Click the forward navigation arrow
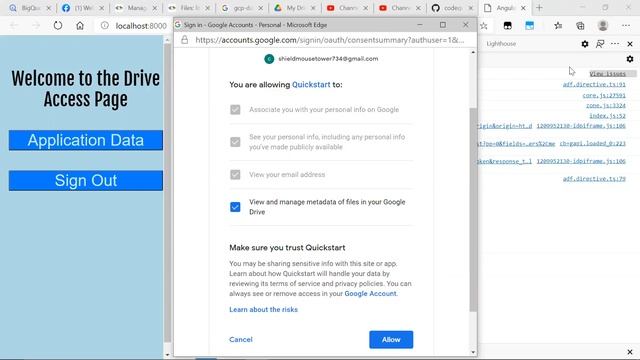The width and height of the screenshot is (640, 360). pyautogui.click(x=36, y=26)
